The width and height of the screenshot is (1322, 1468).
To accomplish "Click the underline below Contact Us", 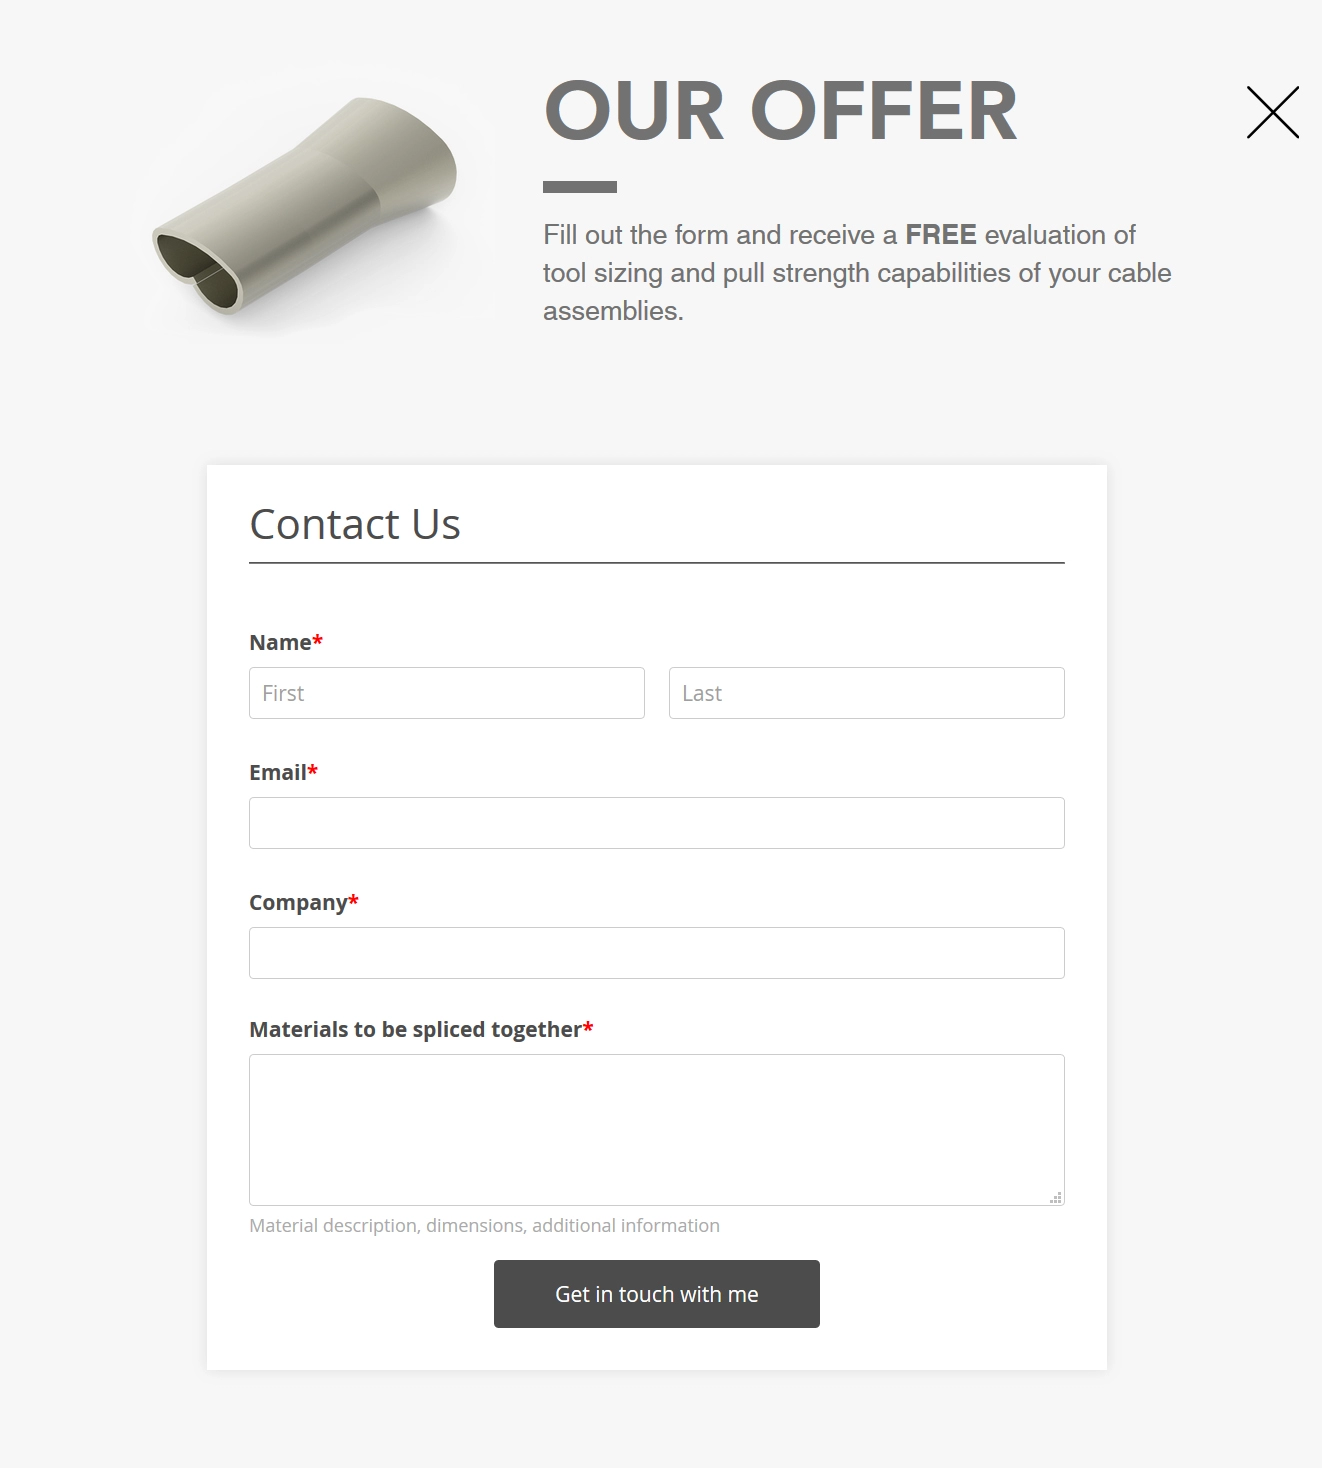I will [x=656, y=565].
